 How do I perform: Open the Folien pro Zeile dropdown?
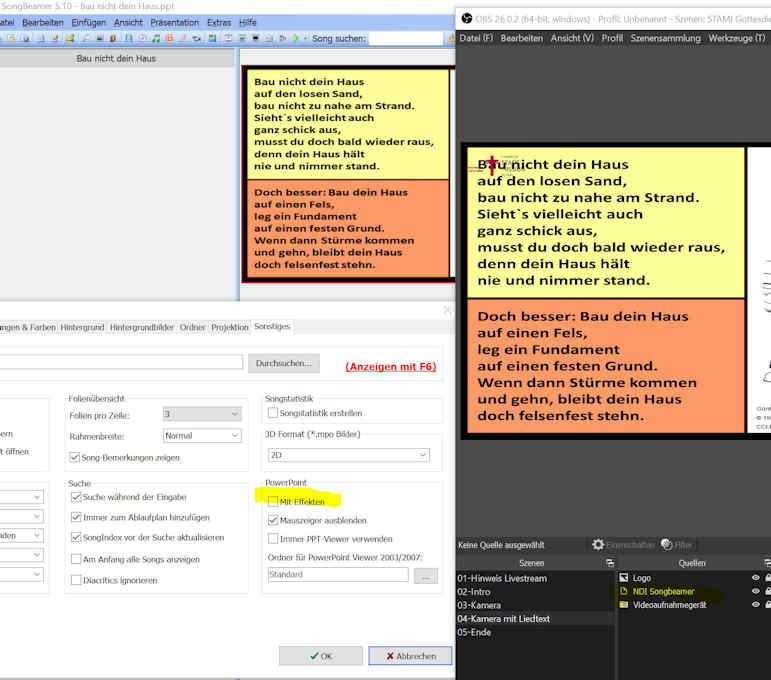coord(202,414)
